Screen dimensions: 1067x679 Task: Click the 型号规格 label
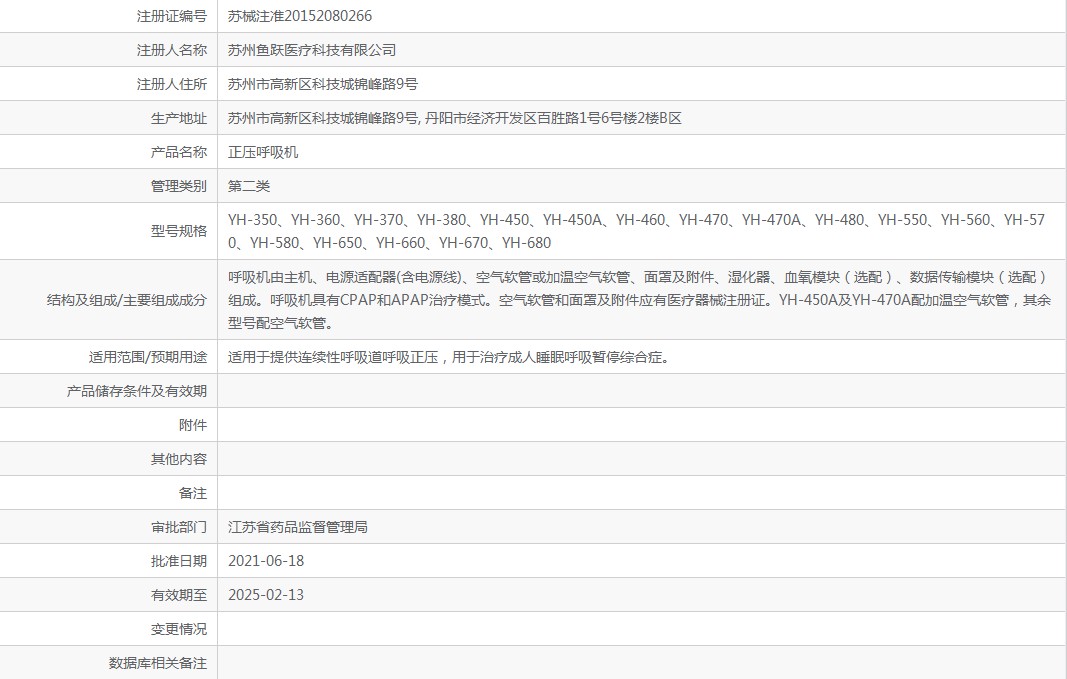(x=178, y=231)
